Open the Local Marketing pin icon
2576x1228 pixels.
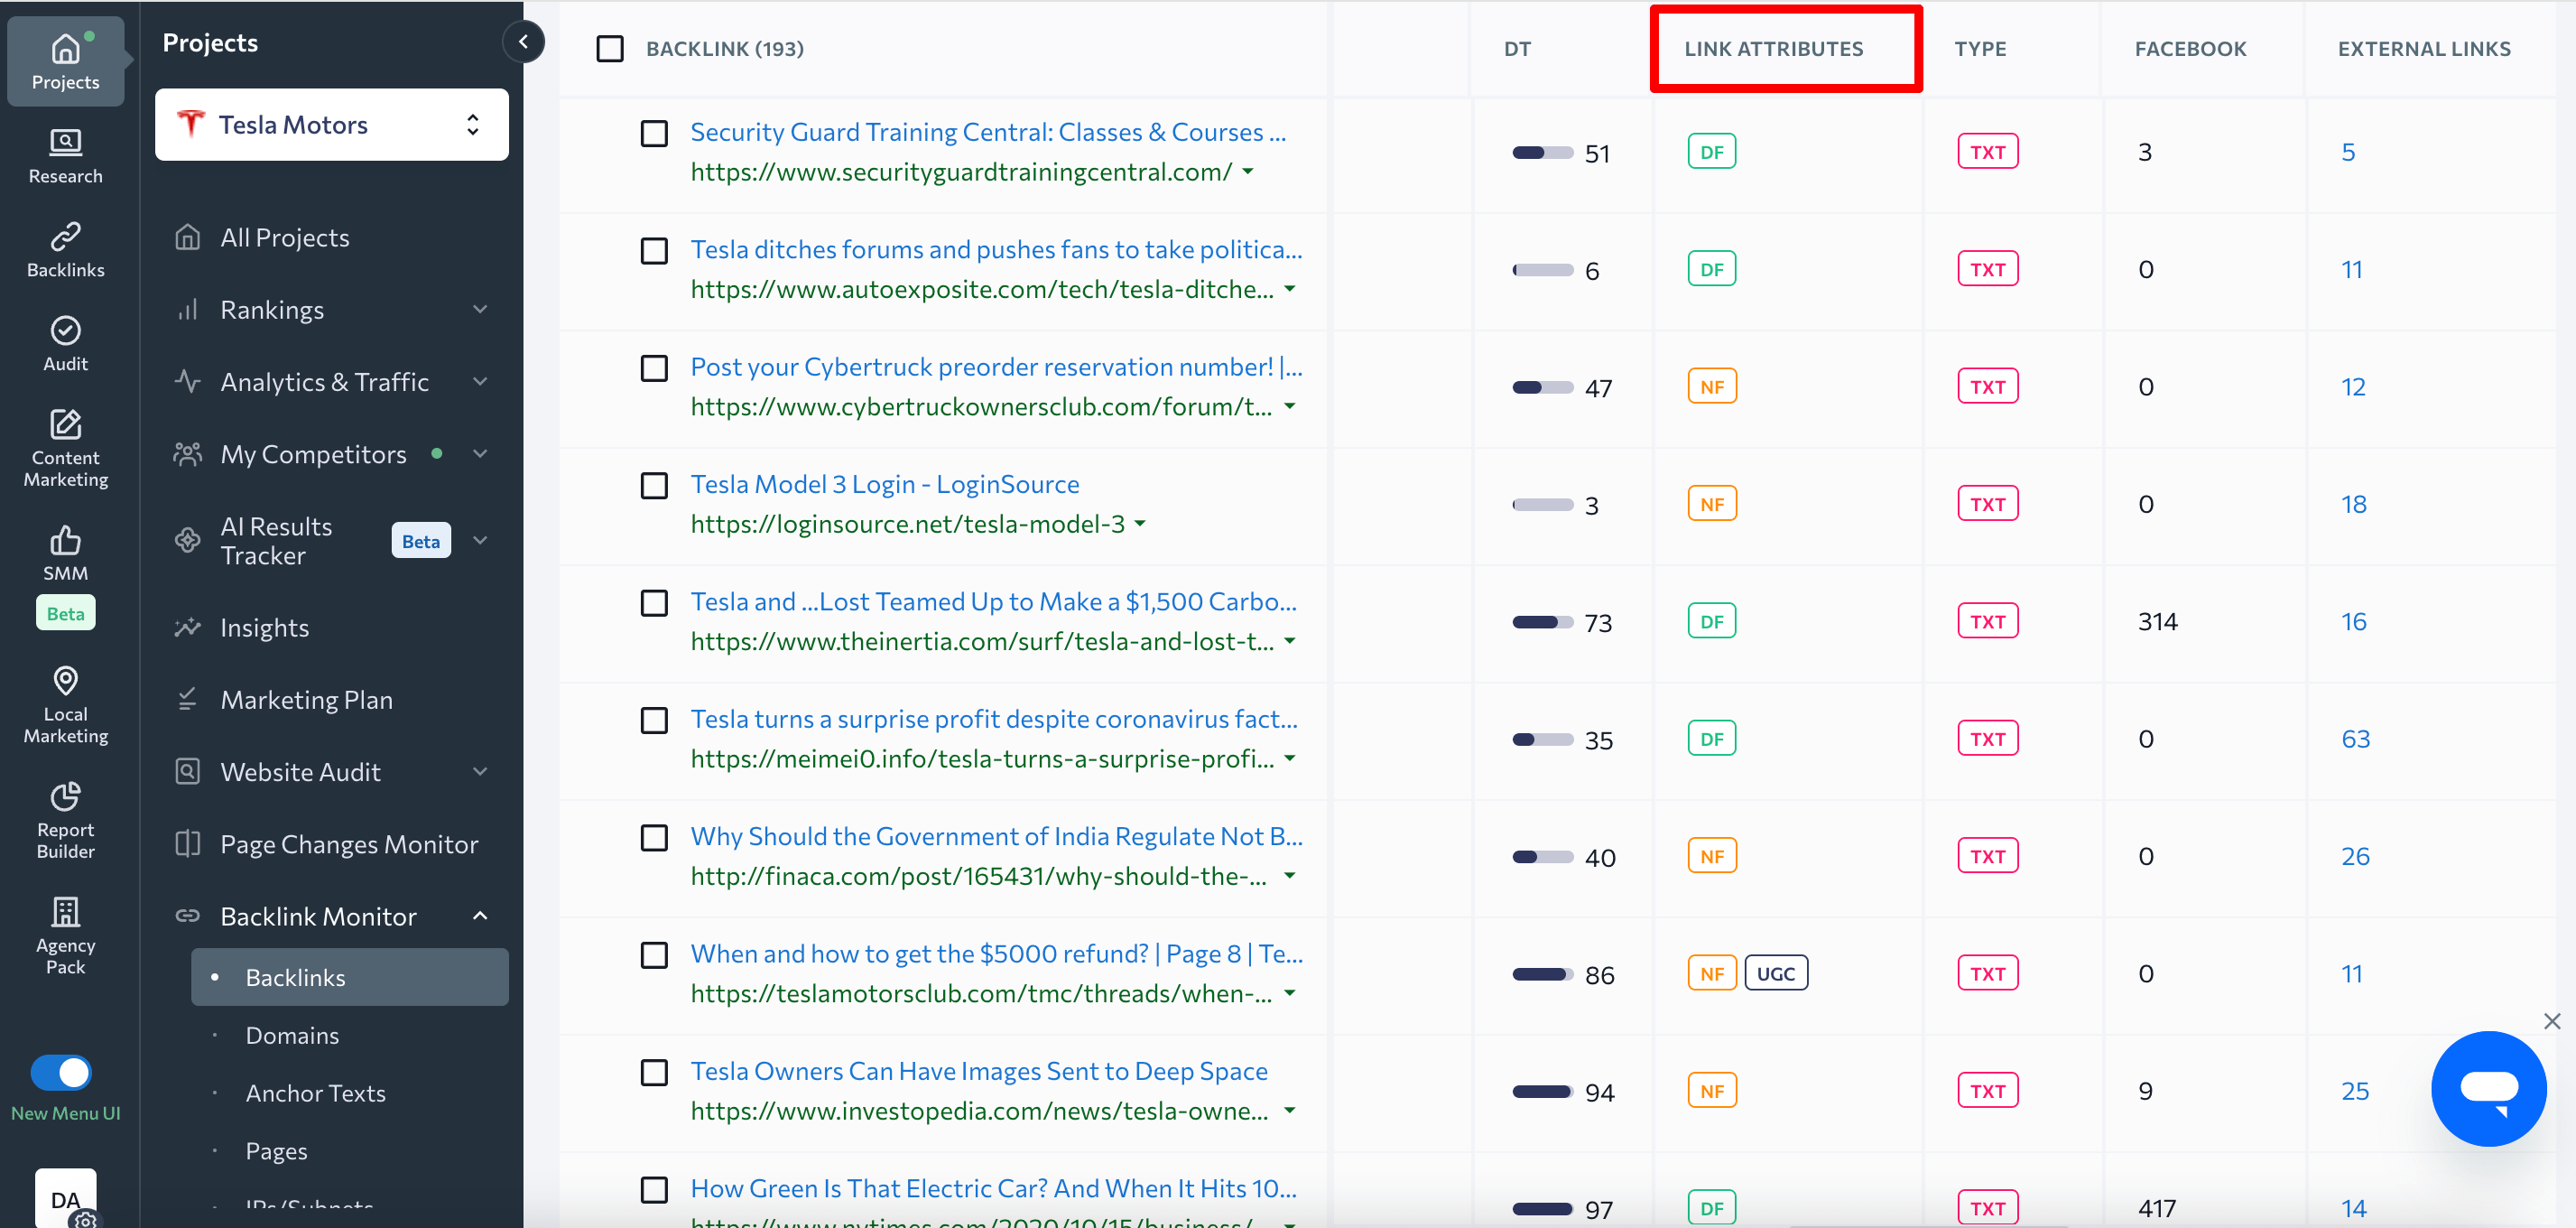(x=65, y=681)
